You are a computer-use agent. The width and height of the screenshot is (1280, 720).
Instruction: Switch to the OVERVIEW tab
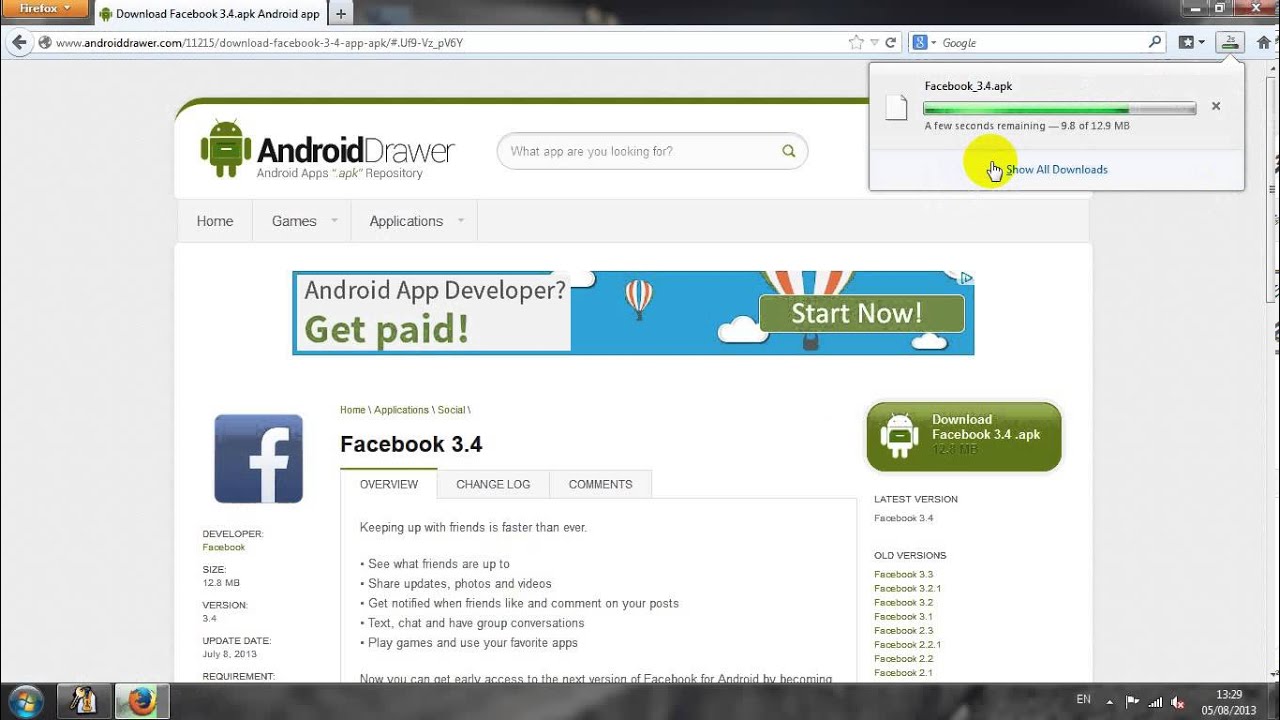(x=389, y=484)
